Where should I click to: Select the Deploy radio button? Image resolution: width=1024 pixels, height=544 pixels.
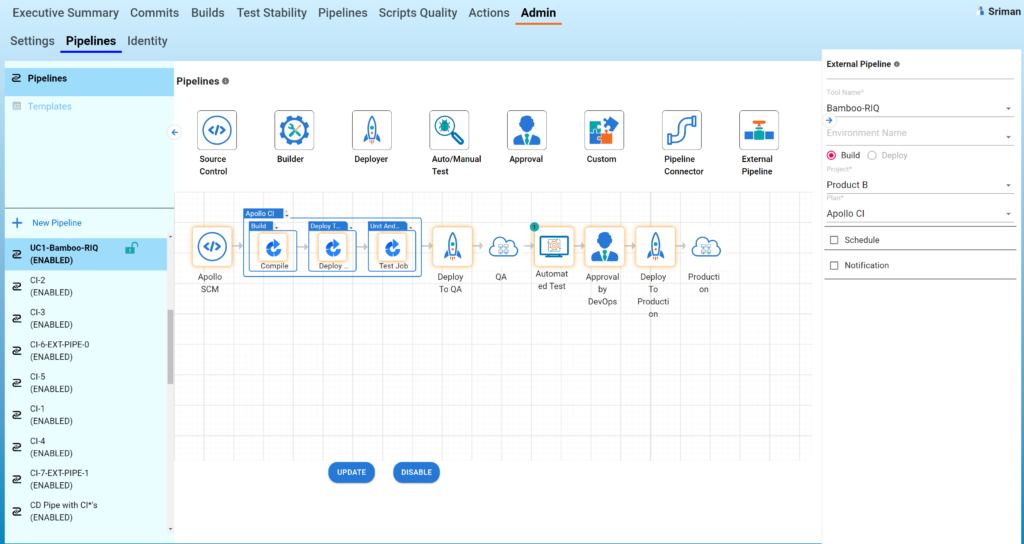[872, 155]
